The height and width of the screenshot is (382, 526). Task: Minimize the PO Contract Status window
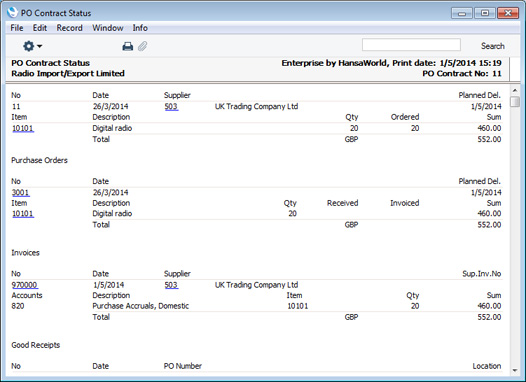coord(462,13)
